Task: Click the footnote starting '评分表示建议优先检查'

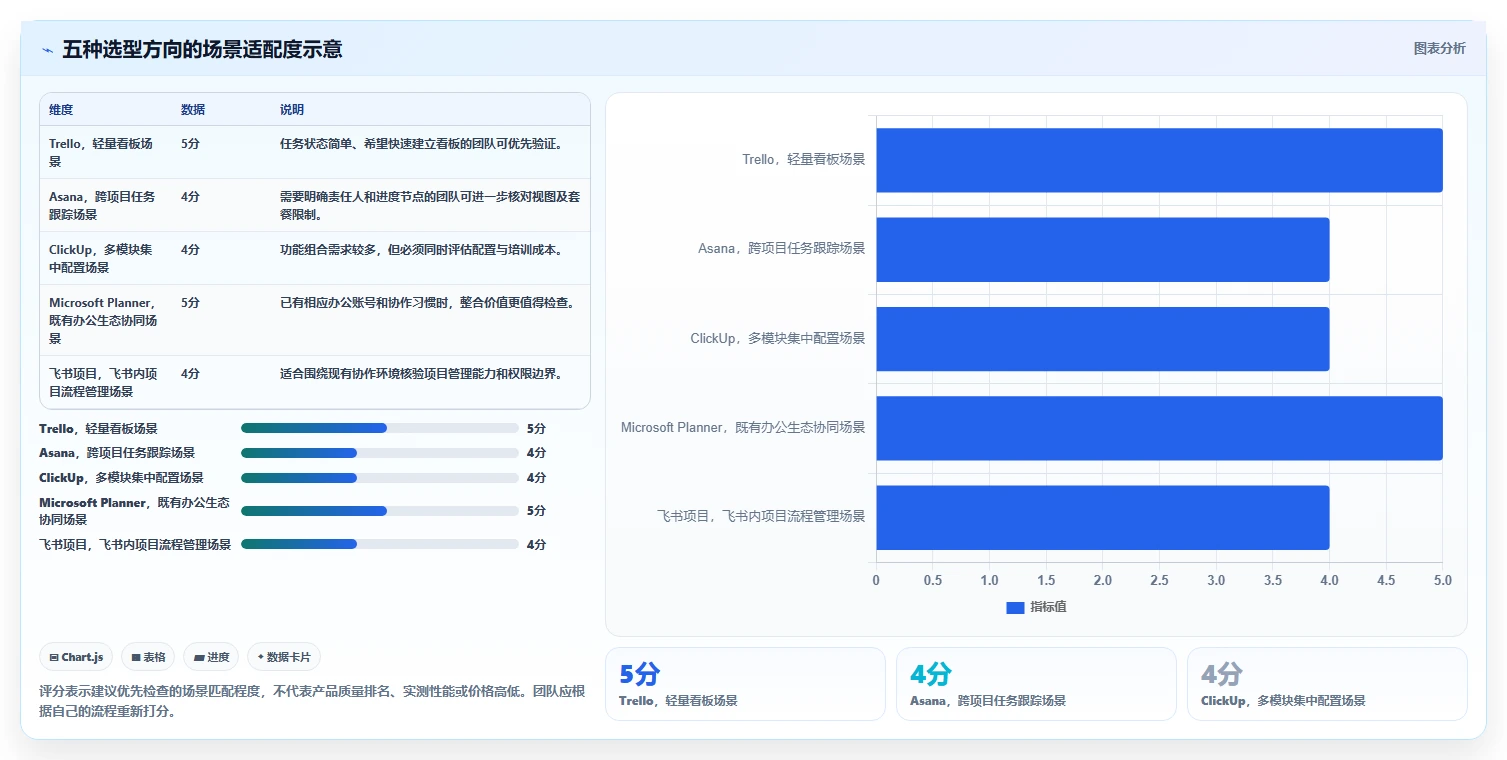Action: (x=311, y=702)
